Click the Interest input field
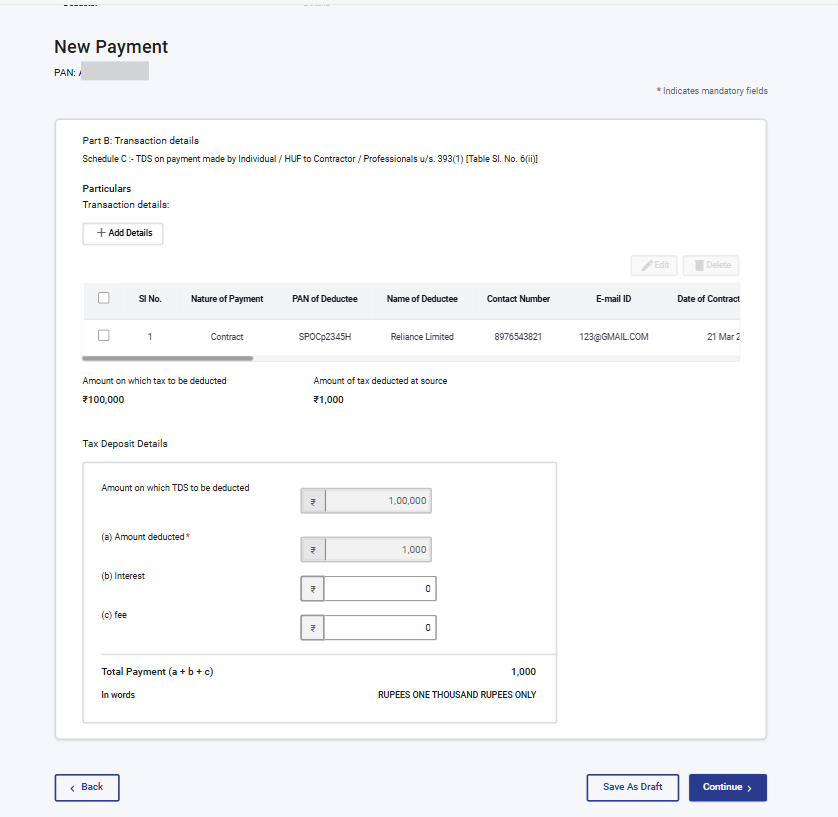The height and width of the screenshot is (817, 838). coord(380,588)
